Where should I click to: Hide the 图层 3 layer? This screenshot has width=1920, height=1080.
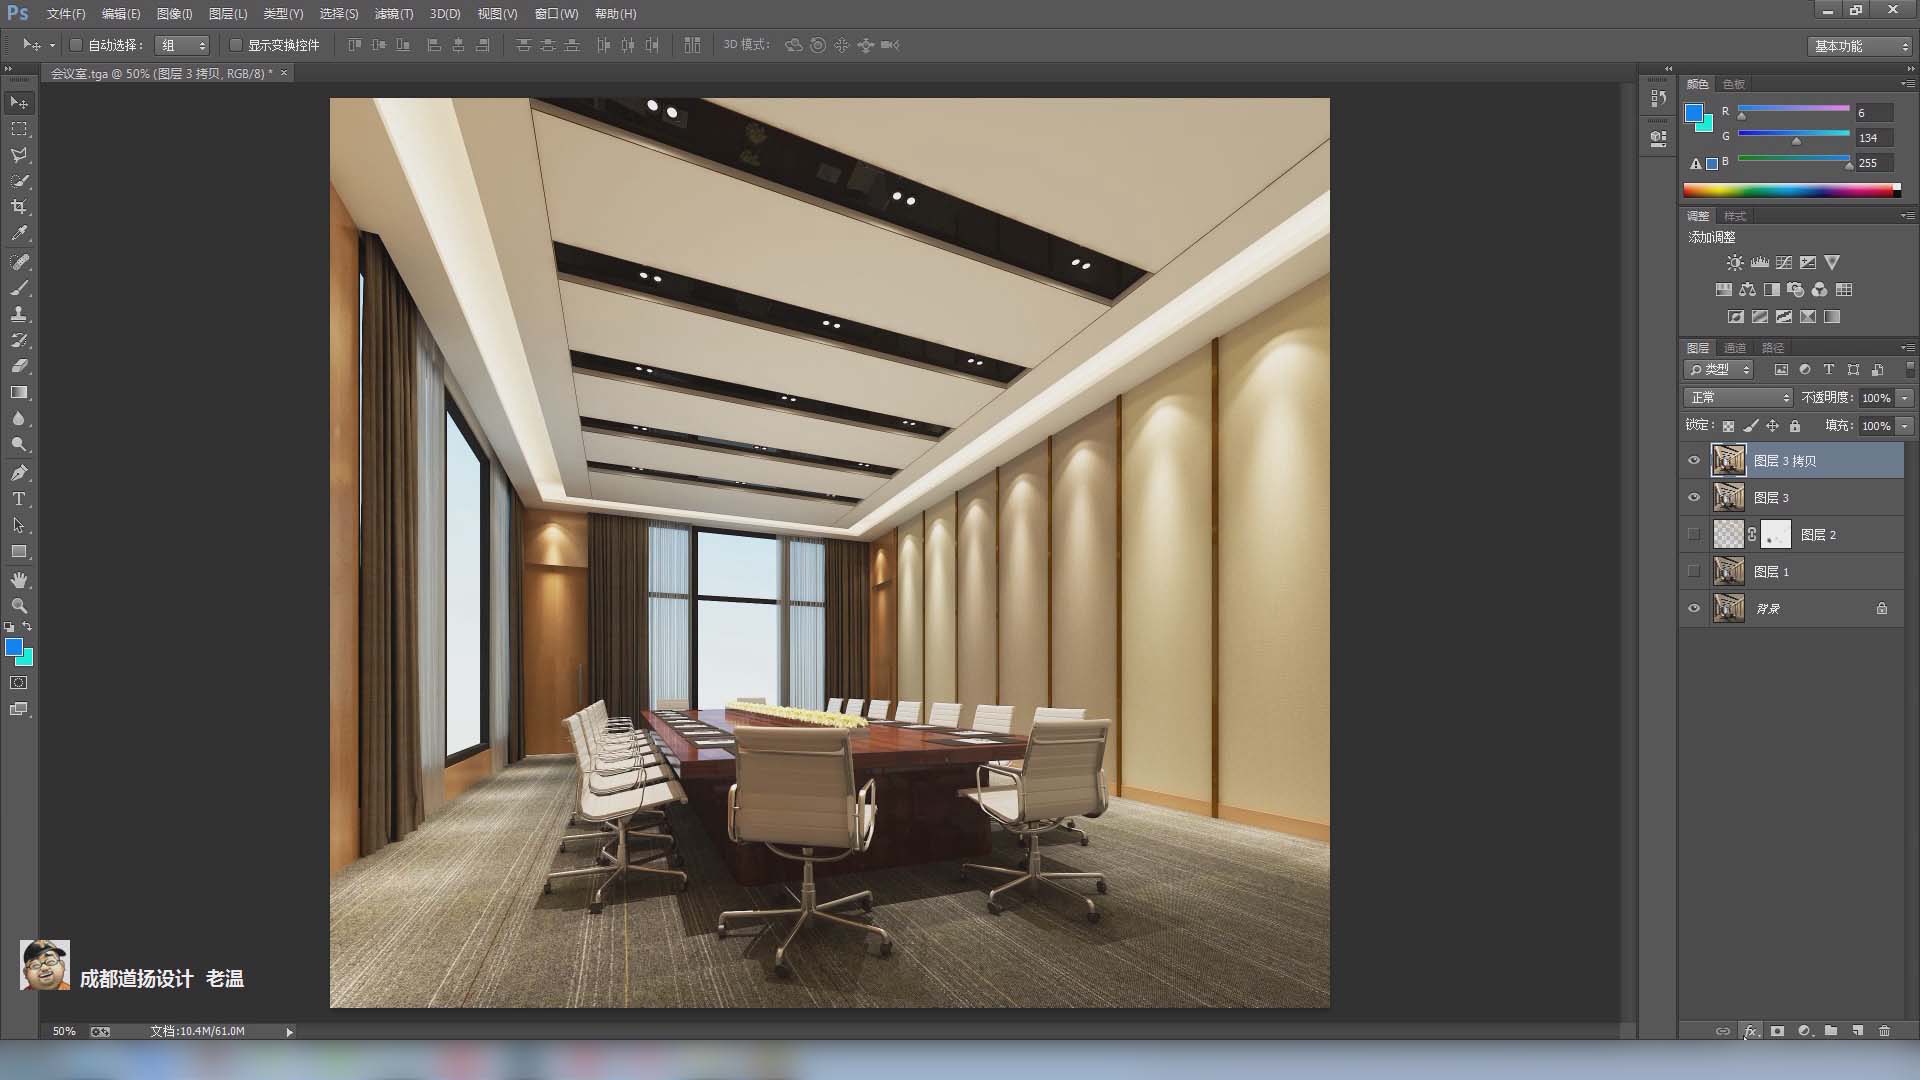point(1694,498)
